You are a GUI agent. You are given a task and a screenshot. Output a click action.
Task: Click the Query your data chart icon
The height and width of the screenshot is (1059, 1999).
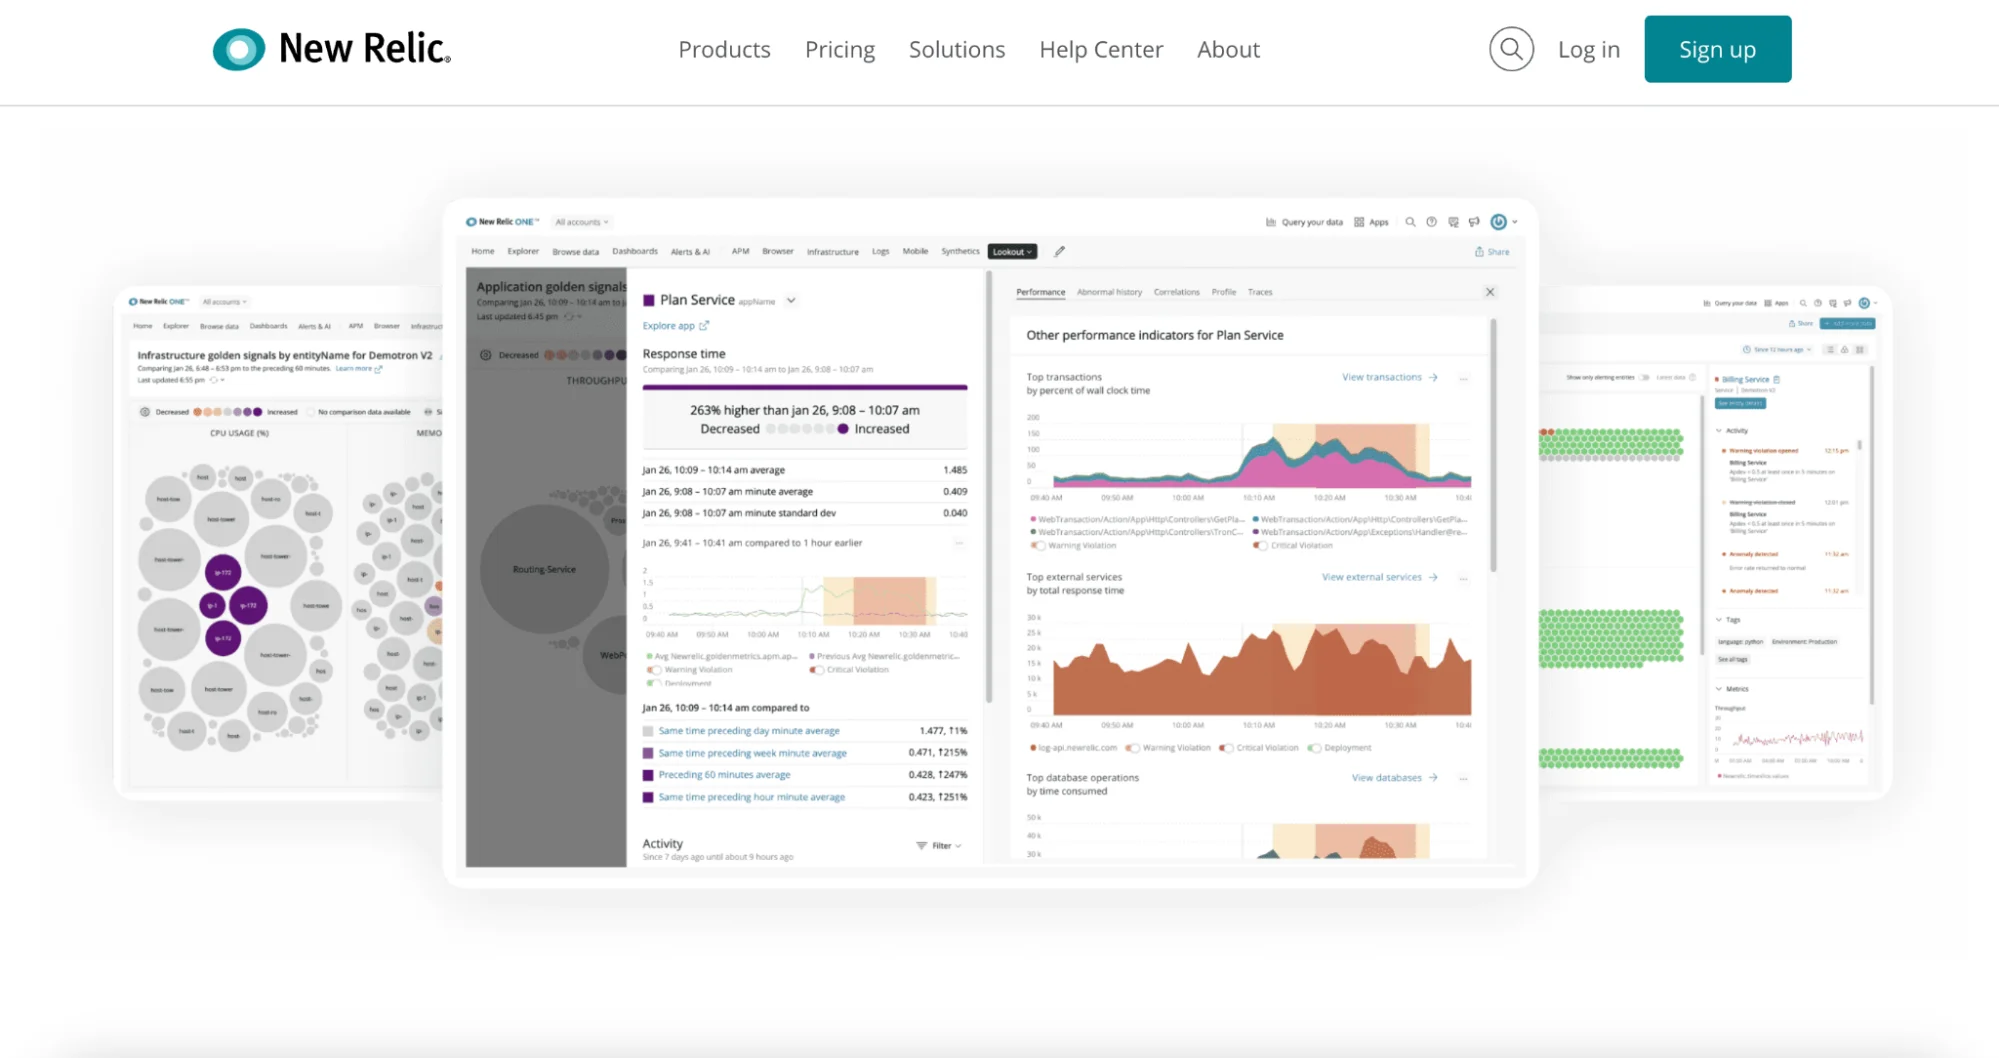point(1270,222)
